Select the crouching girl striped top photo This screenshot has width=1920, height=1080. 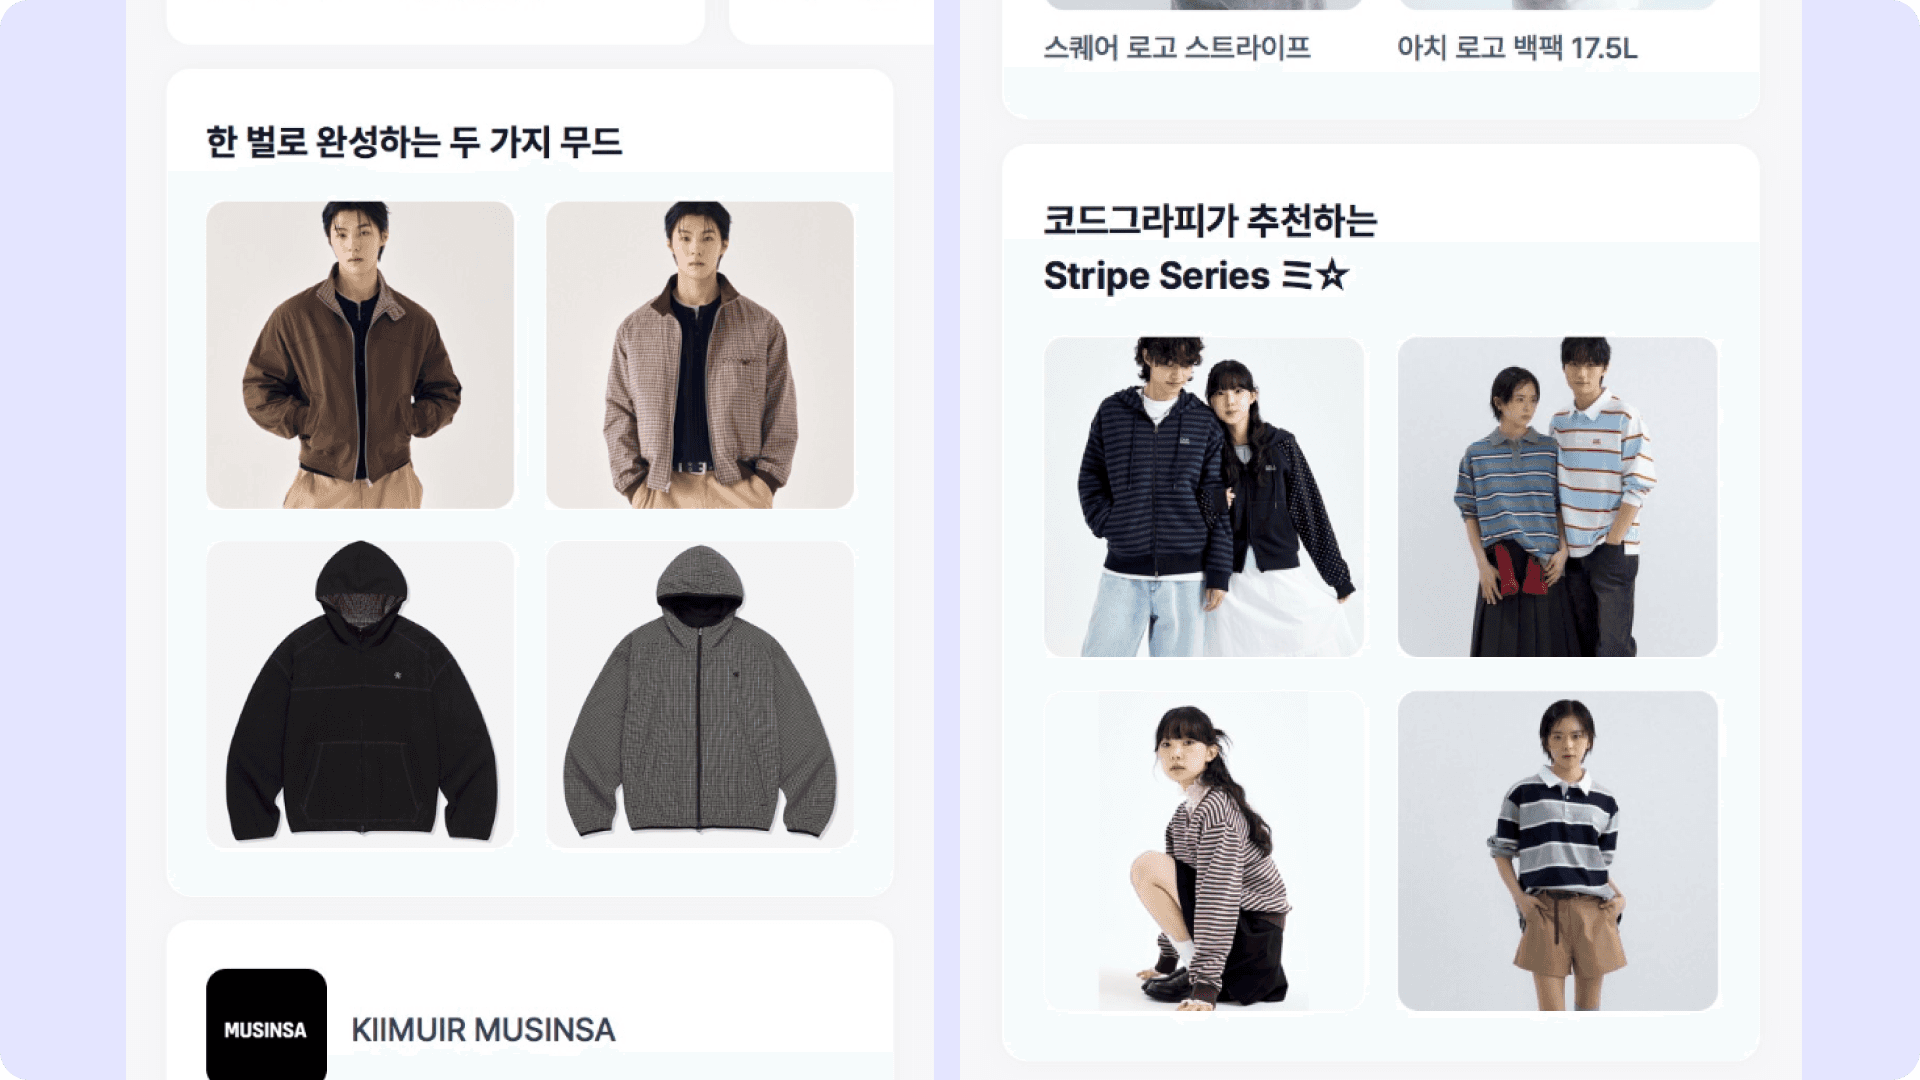(x=1204, y=851)
